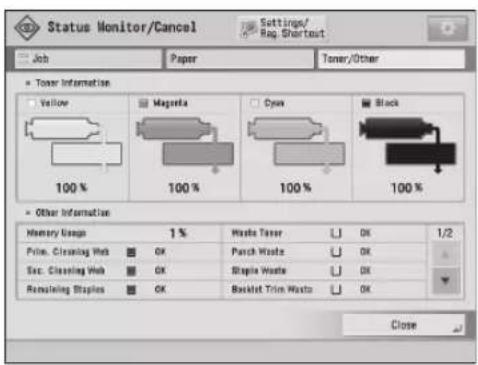Click the Sec. Cleaning Web status icon
Screen dimensions: 478x365
(x=132, y=271)
